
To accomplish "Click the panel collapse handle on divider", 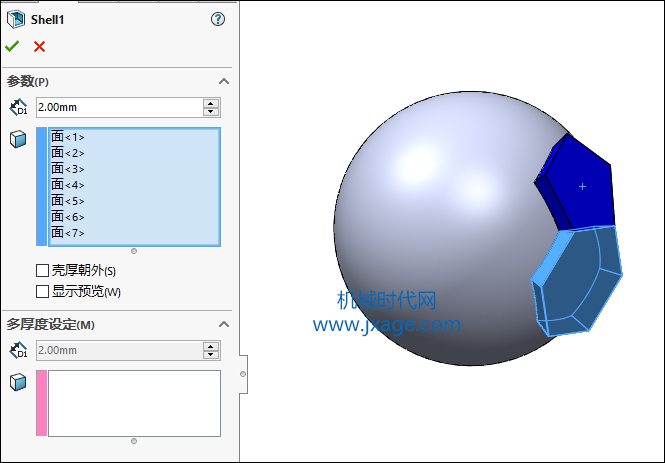I will [x=243, y=374].
